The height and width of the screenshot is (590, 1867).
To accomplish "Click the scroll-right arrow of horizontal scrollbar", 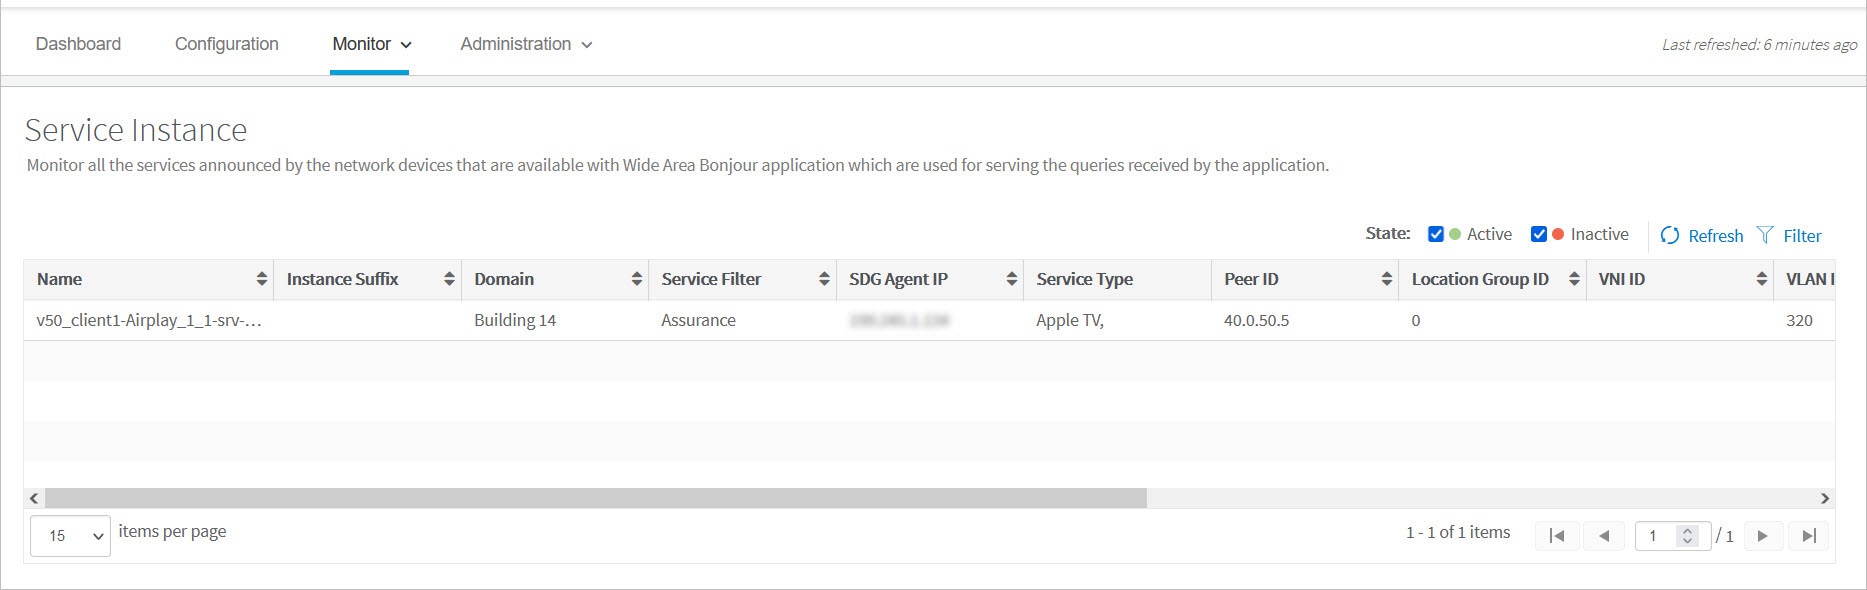I will click(1825, 498).
